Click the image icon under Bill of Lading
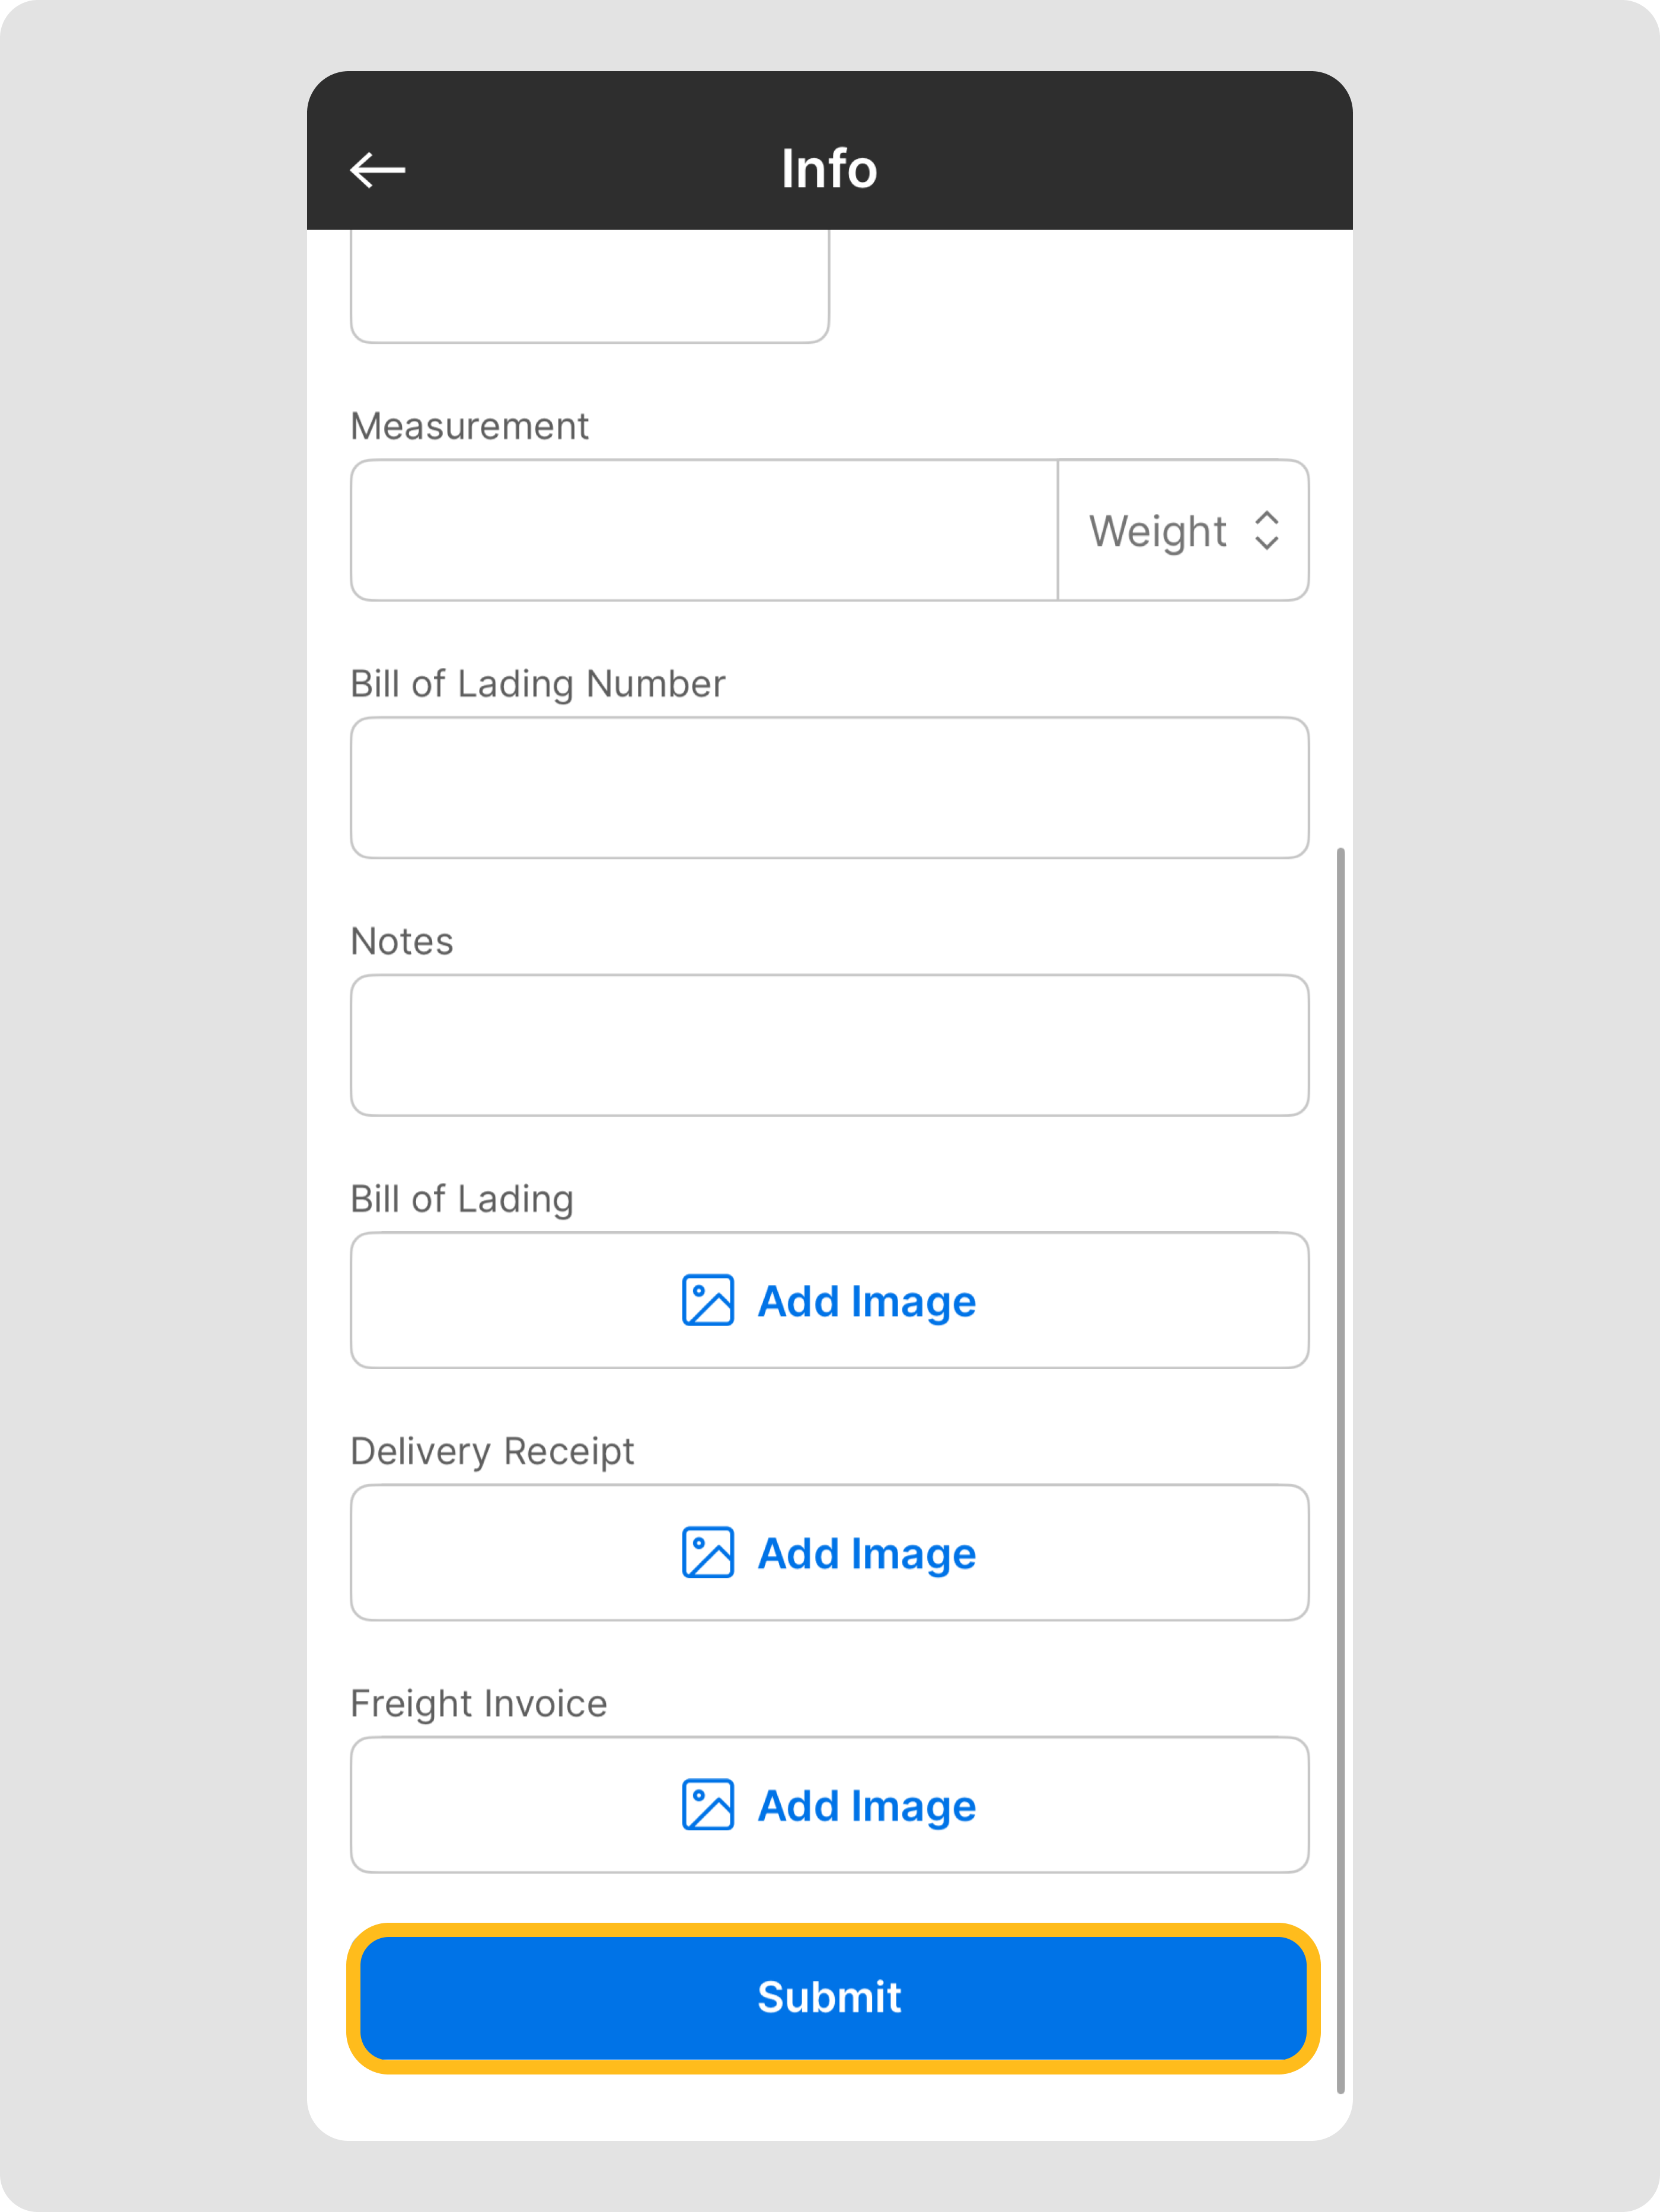The image size is (1660, 2212). [708, 1300]
